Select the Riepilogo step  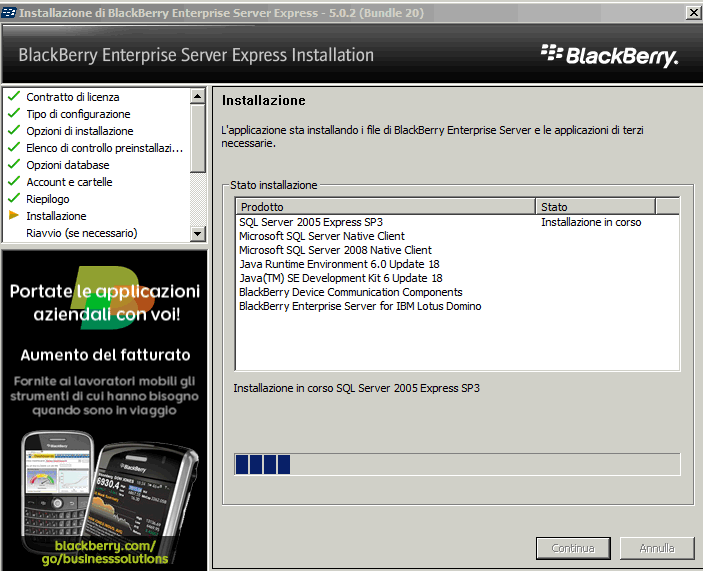48,199
